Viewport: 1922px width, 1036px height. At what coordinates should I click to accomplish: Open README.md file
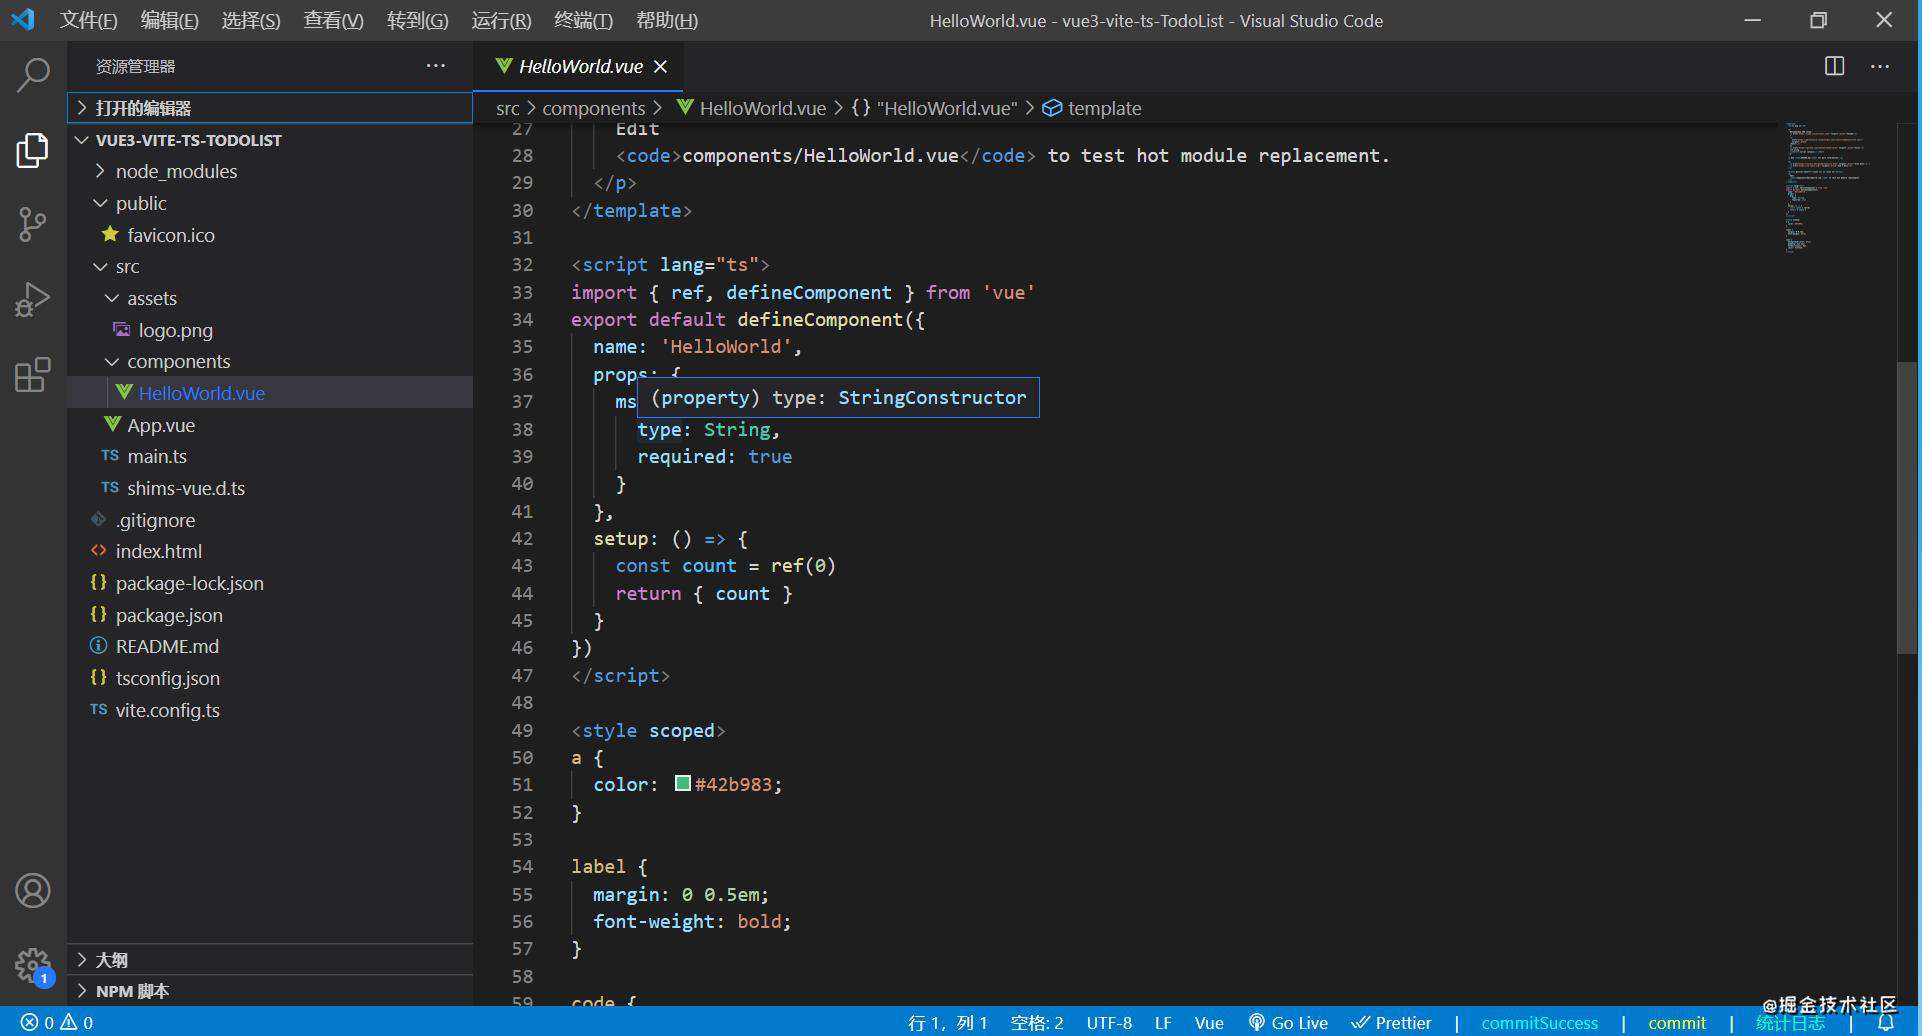(270, 646)
